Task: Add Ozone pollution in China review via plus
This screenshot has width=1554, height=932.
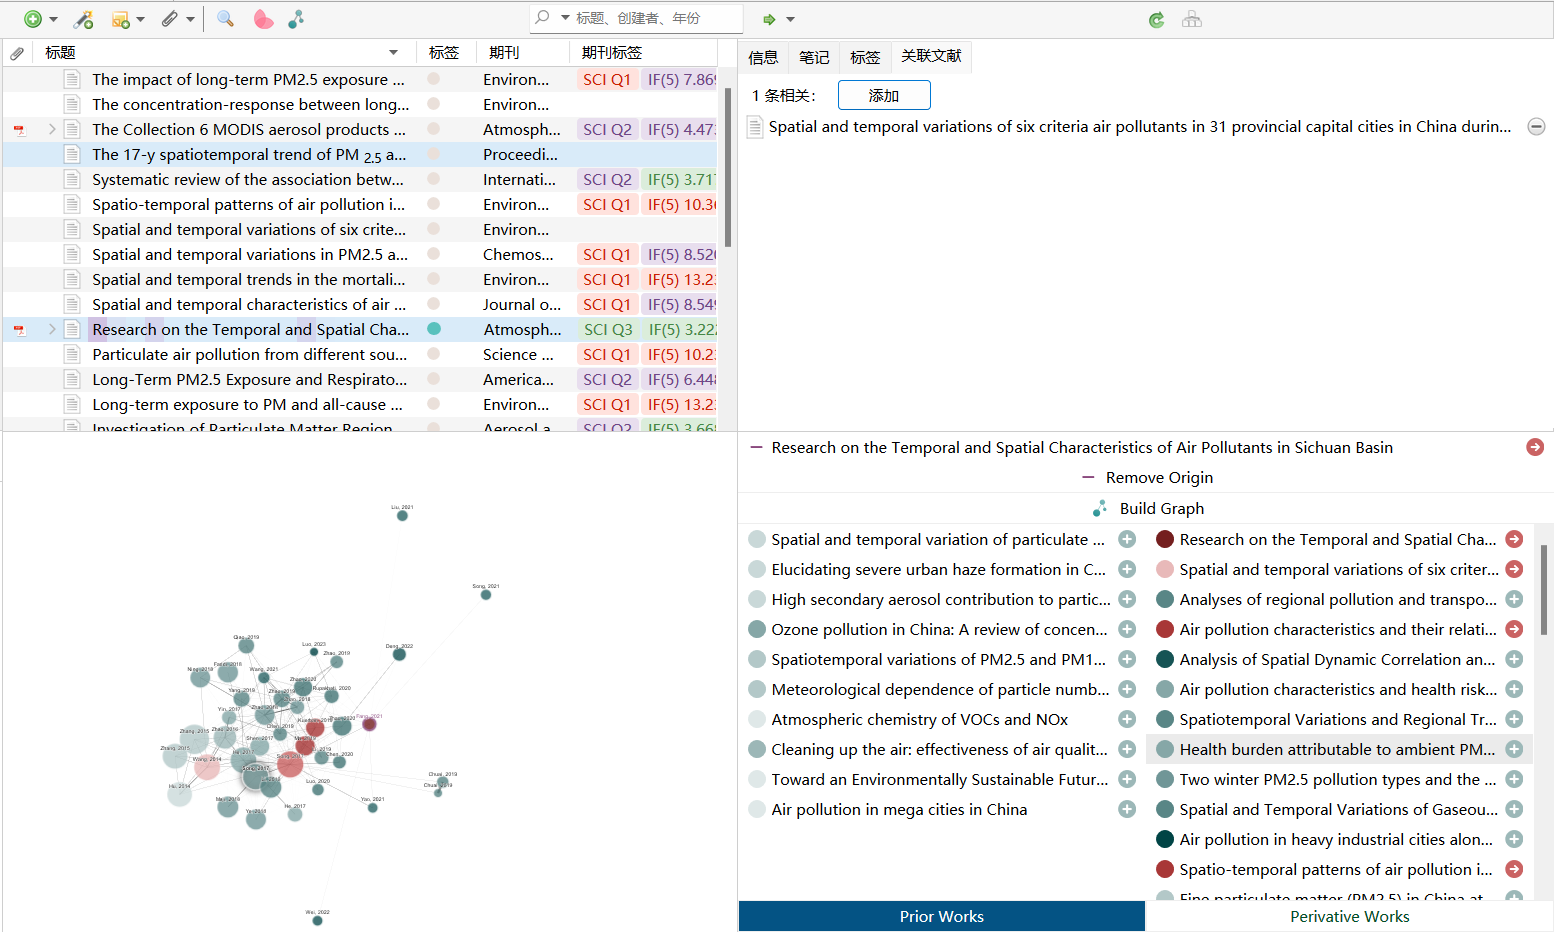Action: [1127, 629]
